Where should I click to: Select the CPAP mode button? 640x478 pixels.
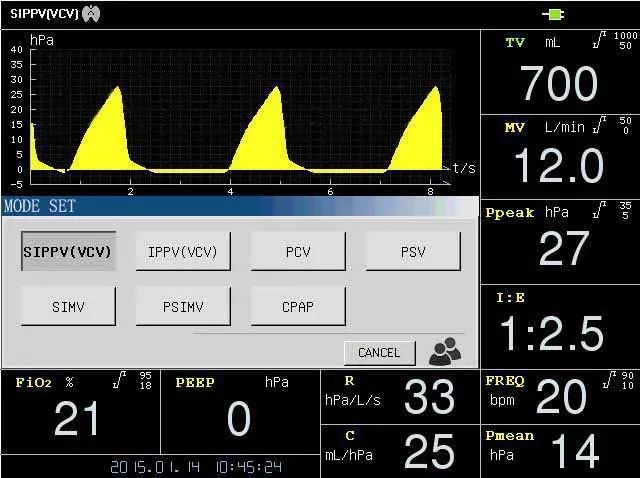(298, 307)
